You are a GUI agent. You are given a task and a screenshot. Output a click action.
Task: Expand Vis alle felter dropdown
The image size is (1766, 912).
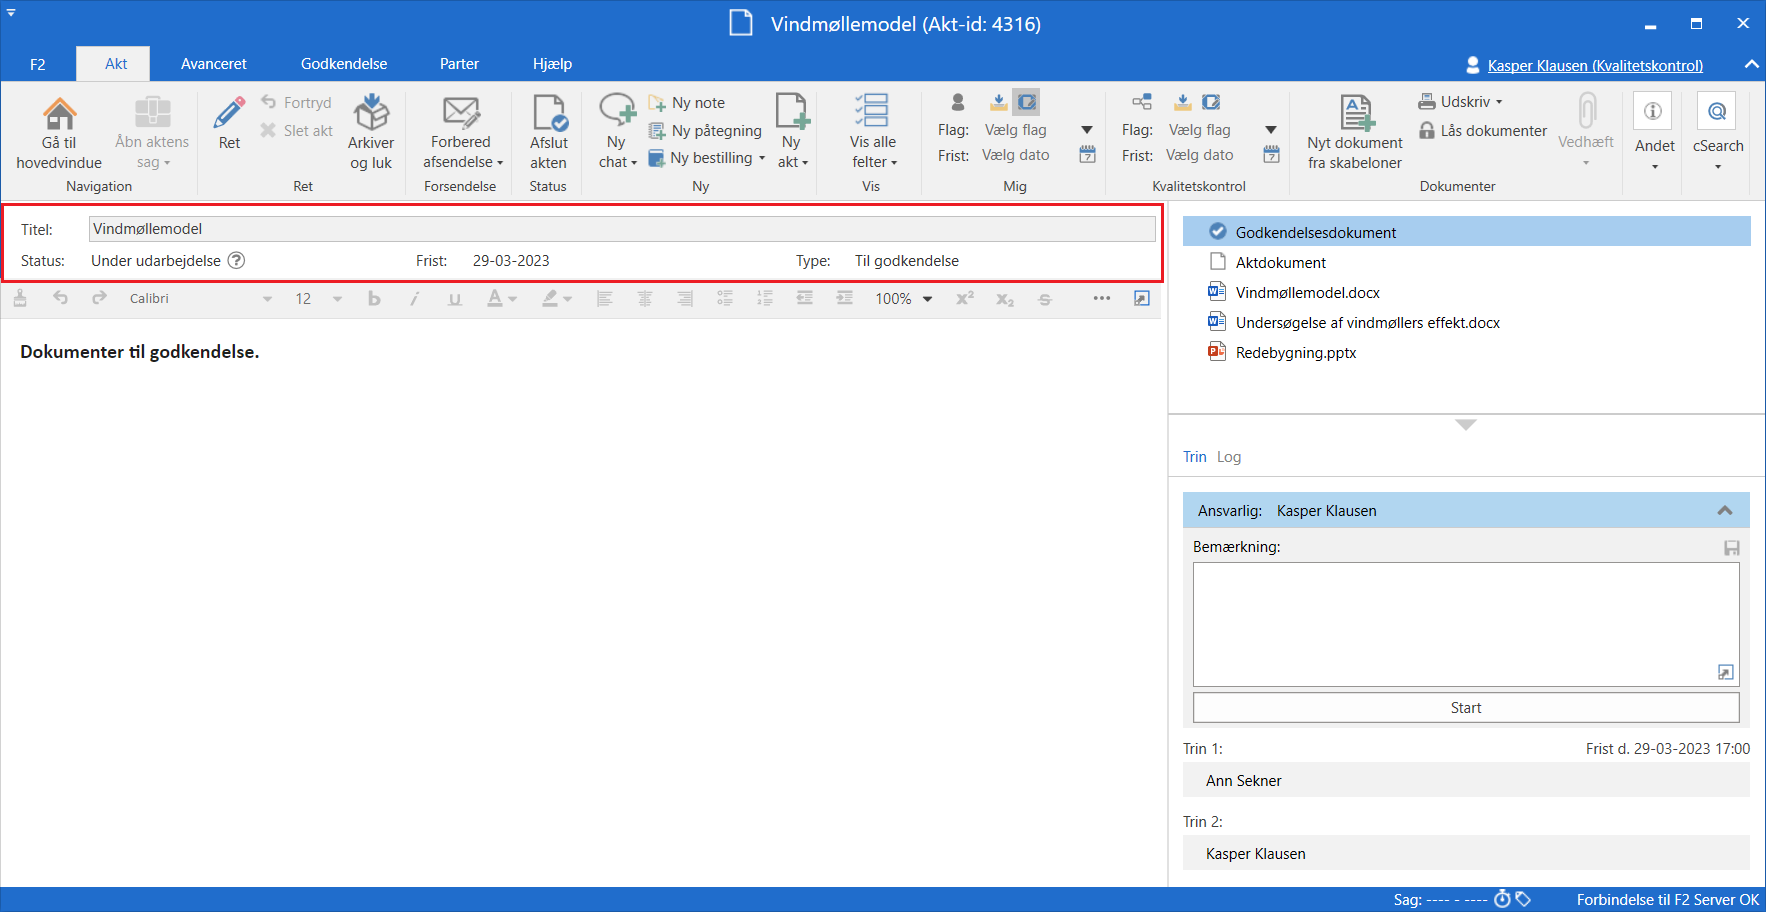tap(873, 130)
